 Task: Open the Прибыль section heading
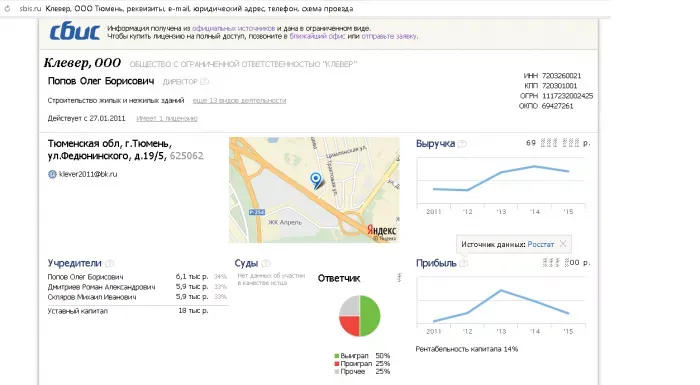pos(436,264)
